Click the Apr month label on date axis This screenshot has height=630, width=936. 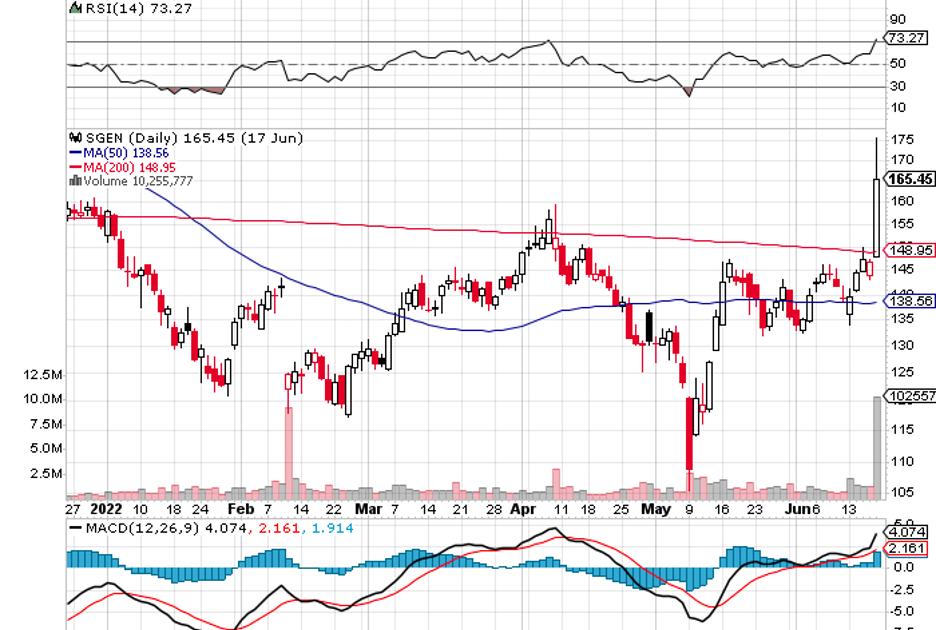pos(522,508)
